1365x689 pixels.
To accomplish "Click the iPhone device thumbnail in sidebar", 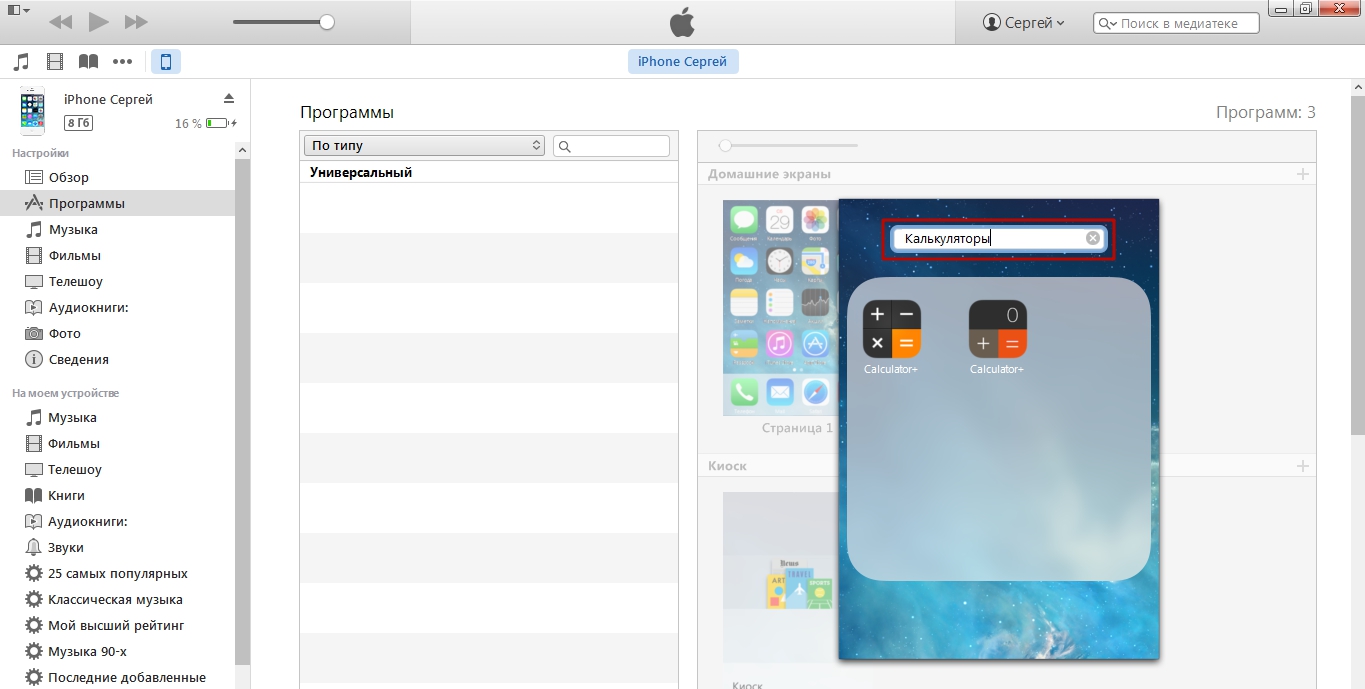I will (x=32, y=111).
